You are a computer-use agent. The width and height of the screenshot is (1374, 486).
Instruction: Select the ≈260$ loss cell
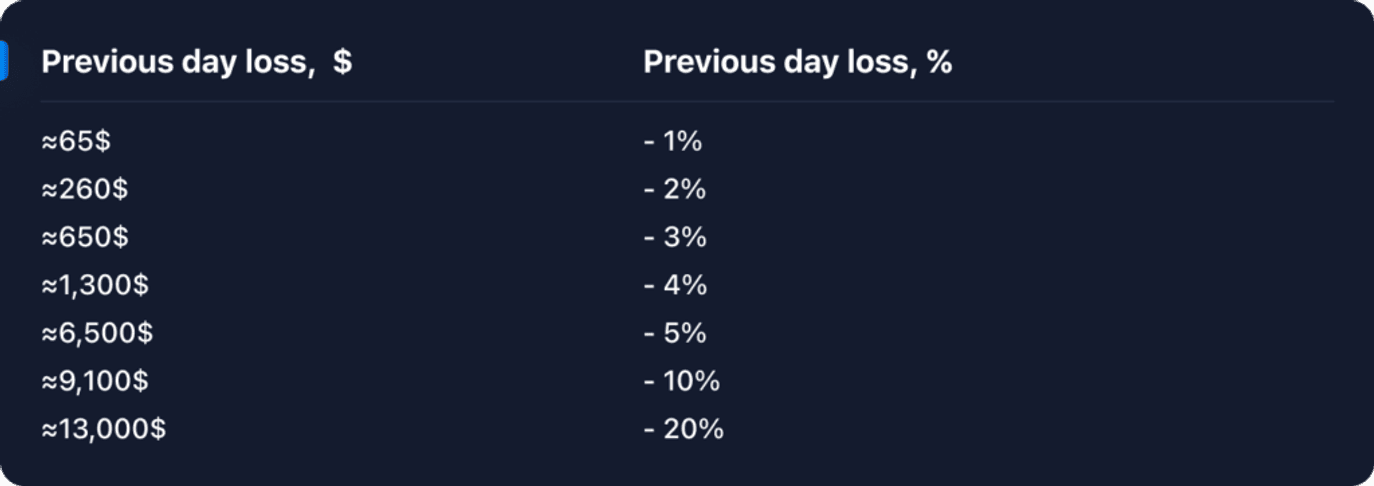click(85, 189)
